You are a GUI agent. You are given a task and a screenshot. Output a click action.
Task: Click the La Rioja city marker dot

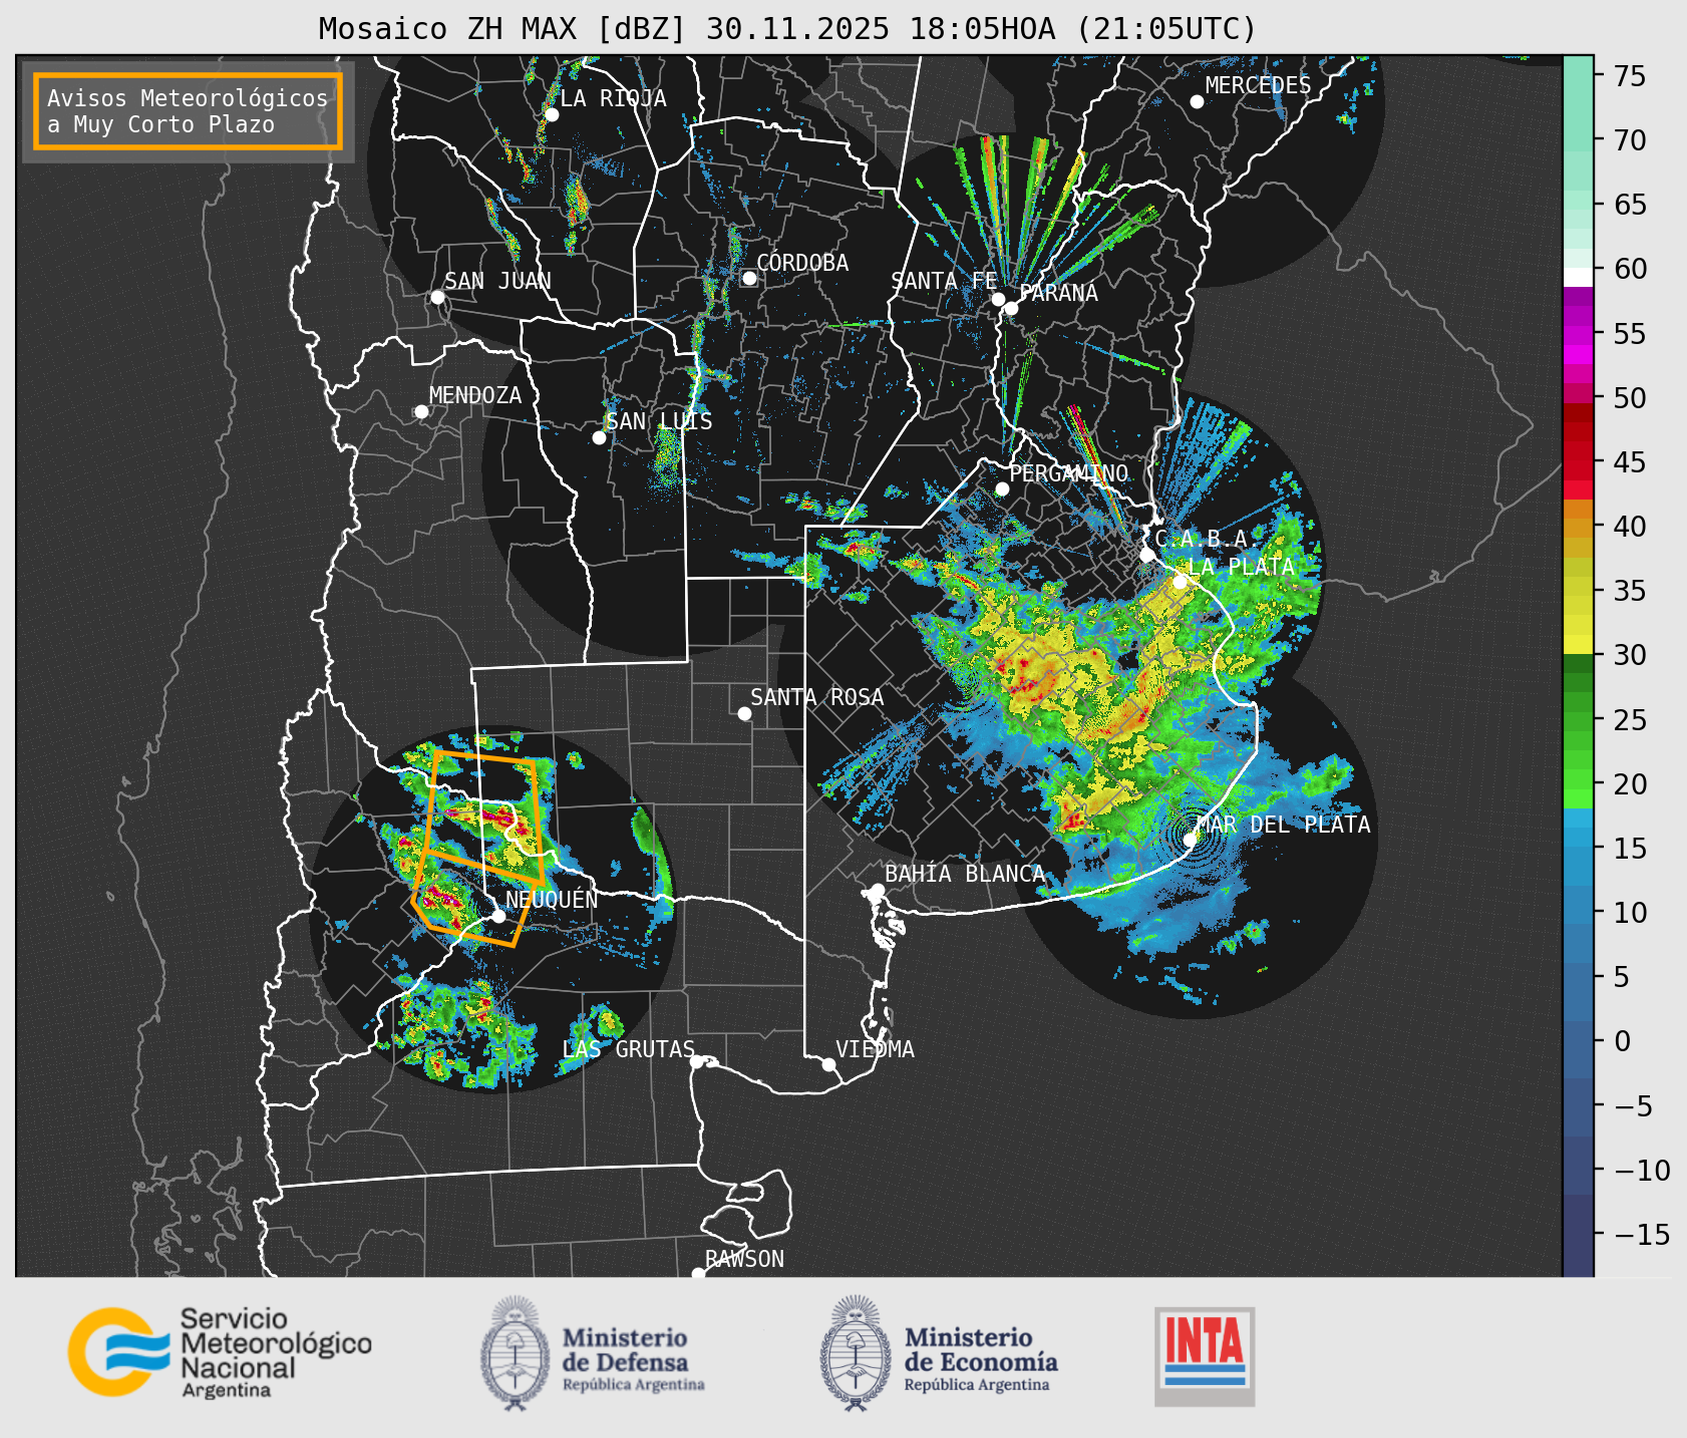552,115
